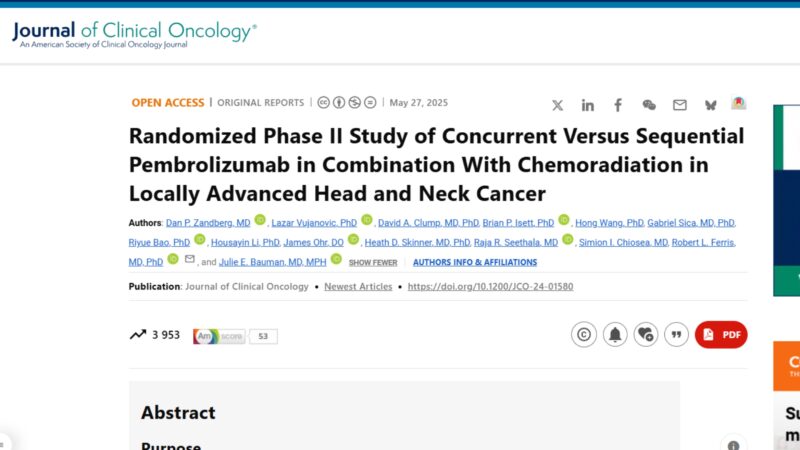Share article by email envelope icon

[680, 105]
